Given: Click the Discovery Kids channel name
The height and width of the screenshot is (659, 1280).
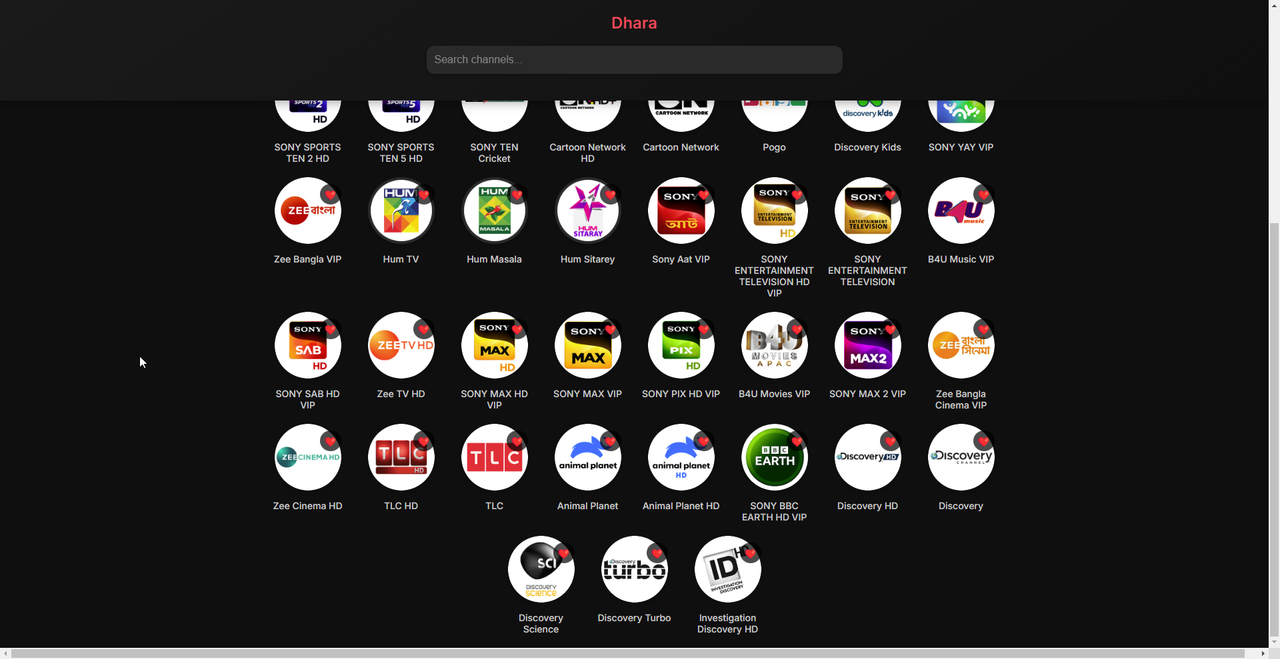Looking at the screenshot, I should [868, 147].
